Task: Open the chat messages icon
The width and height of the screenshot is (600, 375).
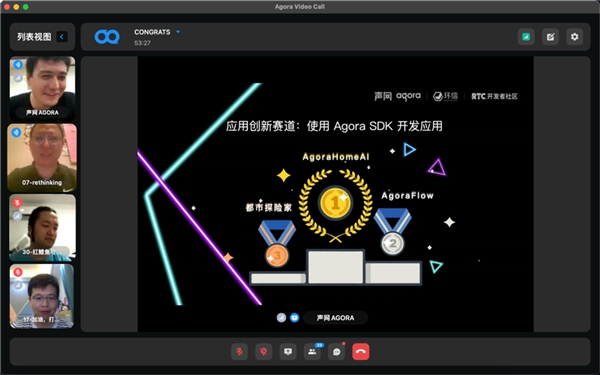Action: 337,352
